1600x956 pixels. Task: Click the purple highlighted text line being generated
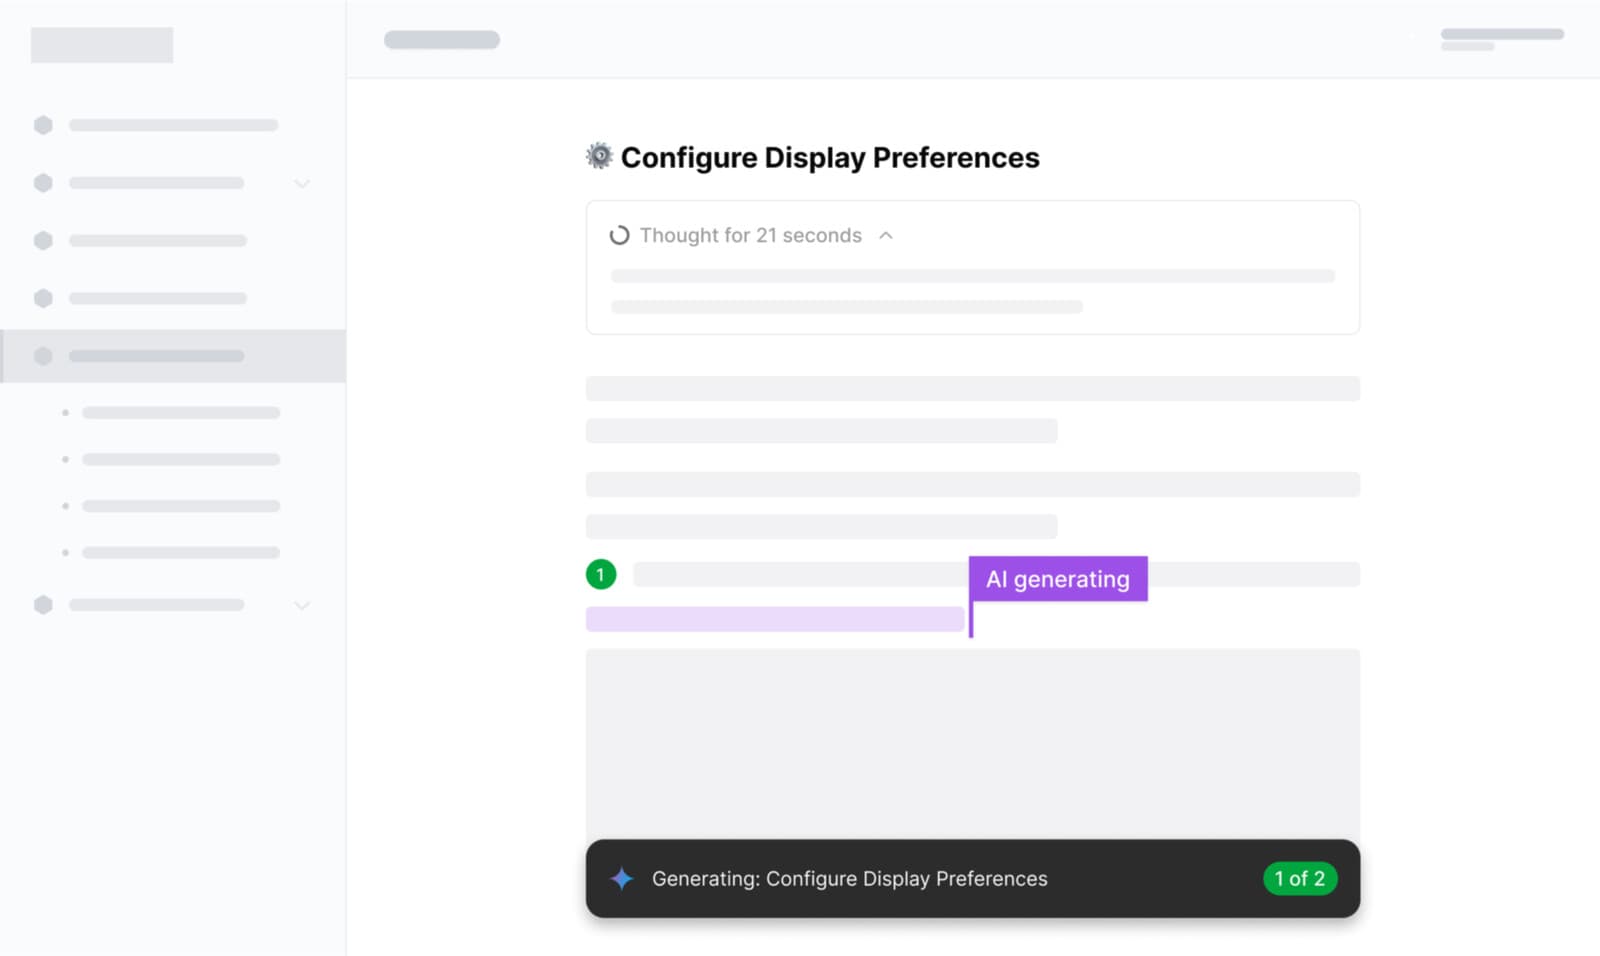tap(775, 619)
